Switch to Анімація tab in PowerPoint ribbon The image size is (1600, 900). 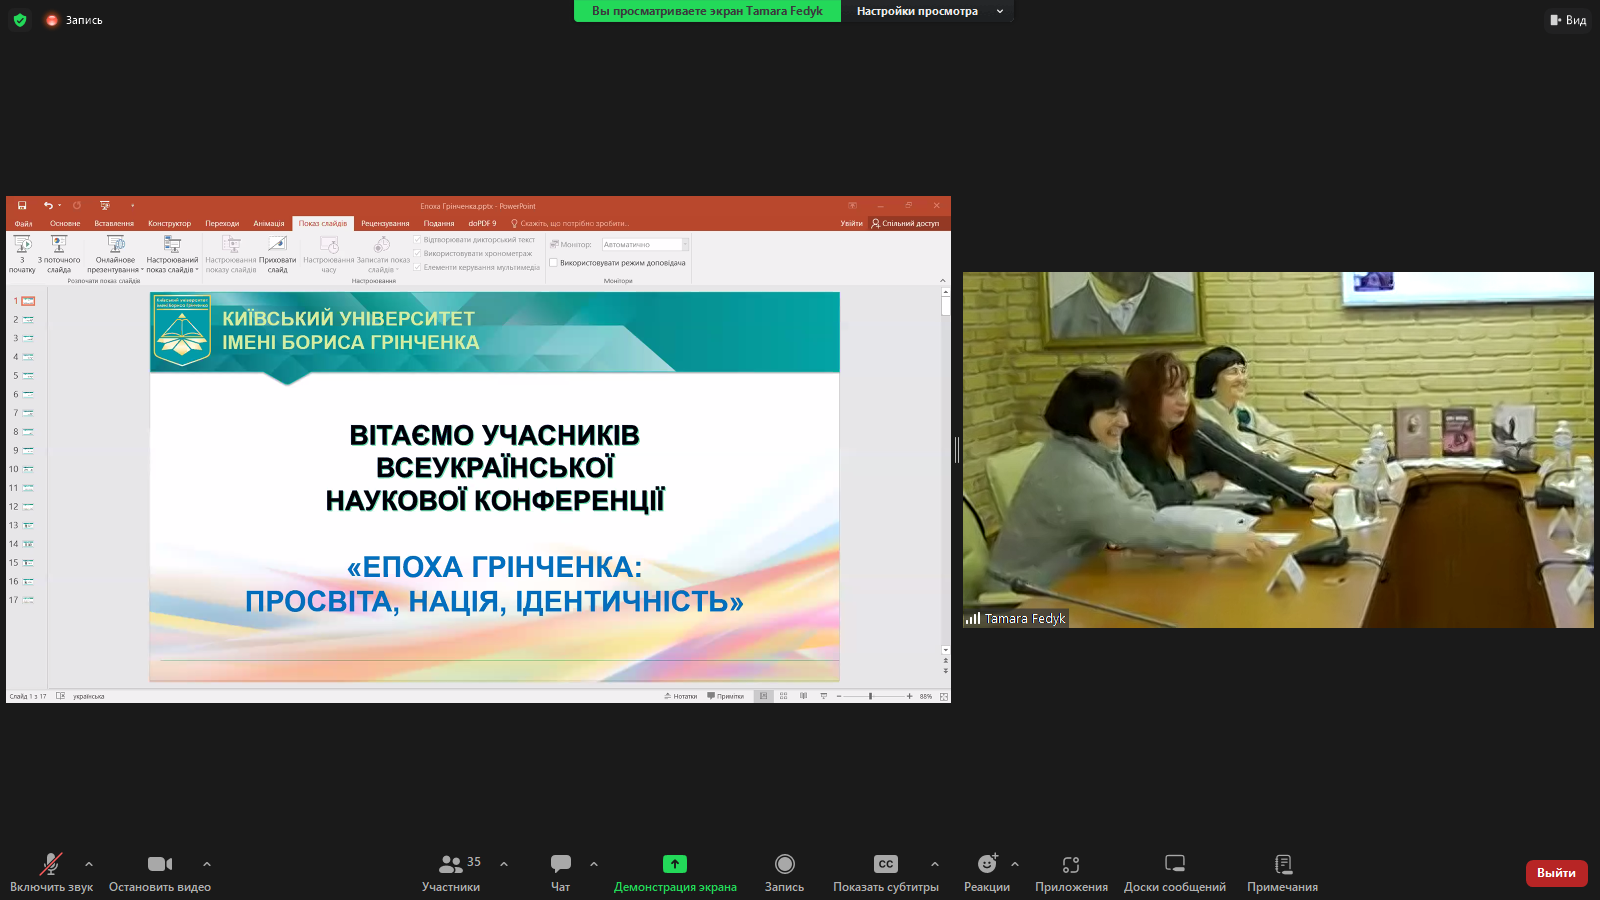pos(268,224)
